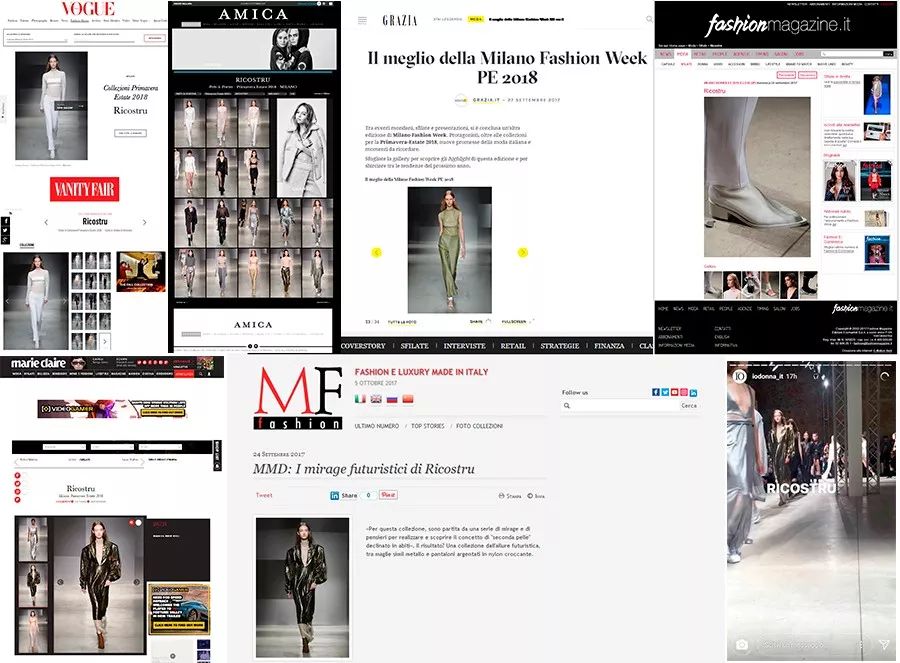The height and width of the screenshot is (663, 900).
Task: Open third dropdown in Marie Claire black filter bar
Action: (161, 447)
